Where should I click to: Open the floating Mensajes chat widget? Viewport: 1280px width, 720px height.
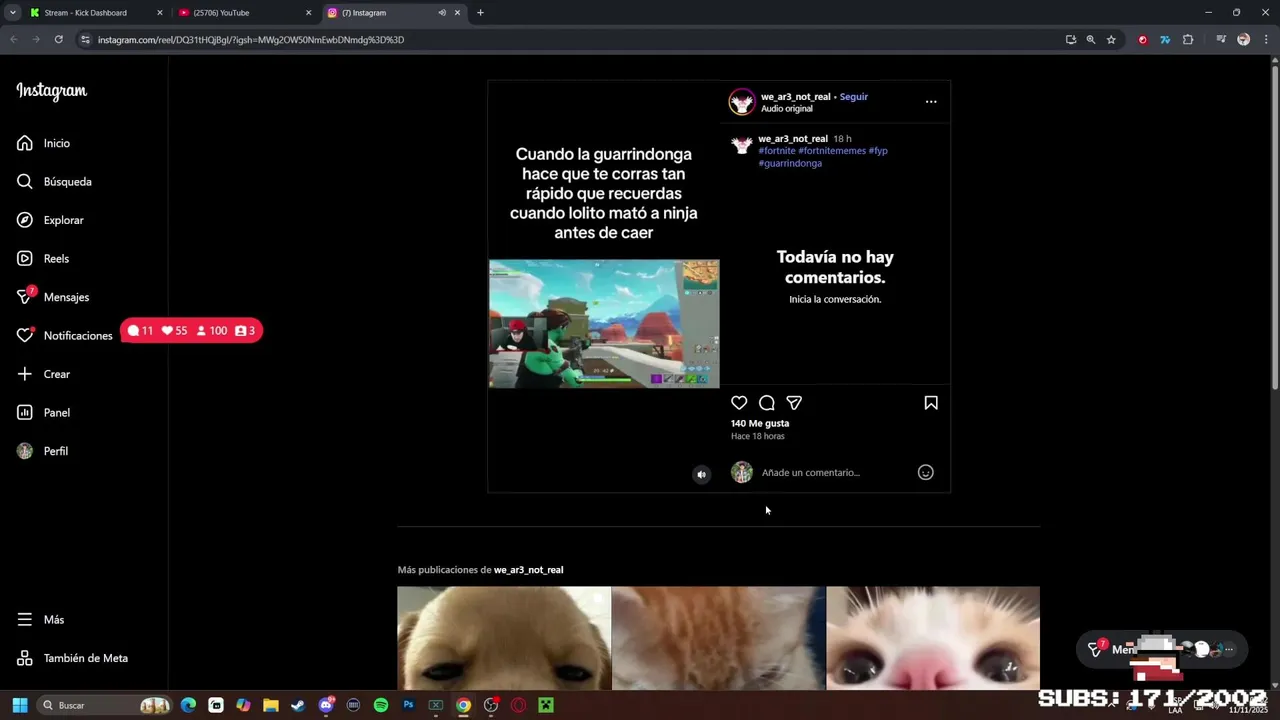[1162, 649]
